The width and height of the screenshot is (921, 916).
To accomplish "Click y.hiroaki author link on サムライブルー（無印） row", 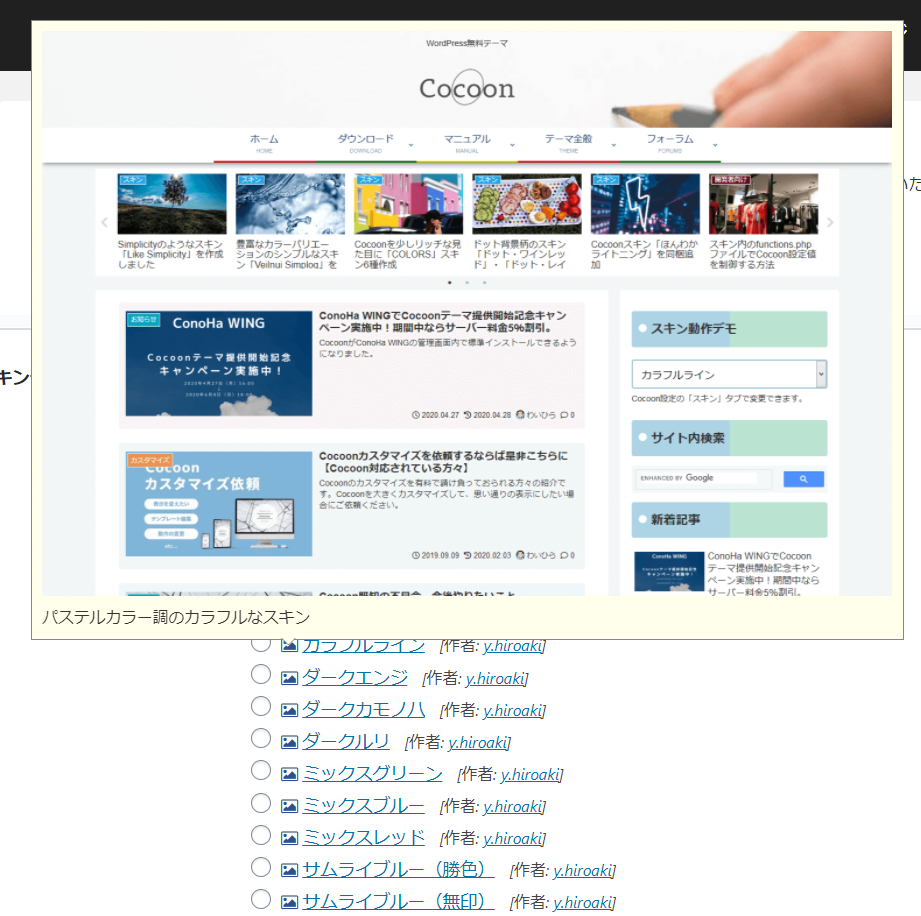I will (583, 903).
